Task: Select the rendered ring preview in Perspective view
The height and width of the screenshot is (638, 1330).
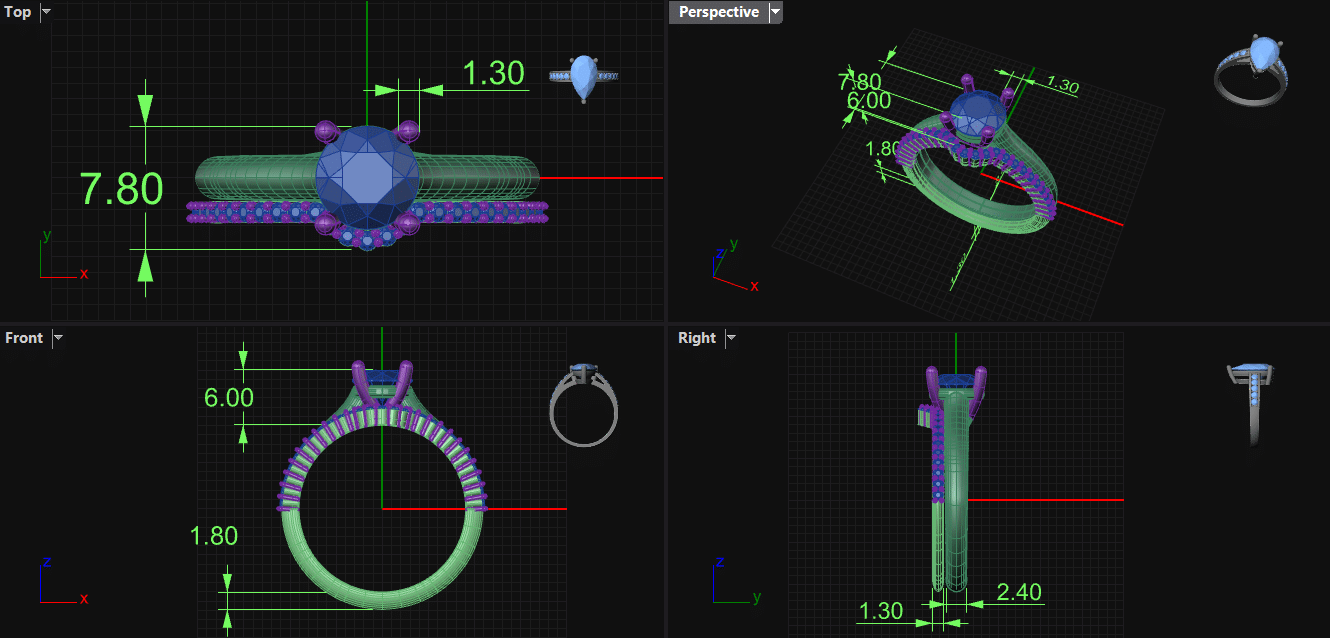Action: coord(1250,70)
